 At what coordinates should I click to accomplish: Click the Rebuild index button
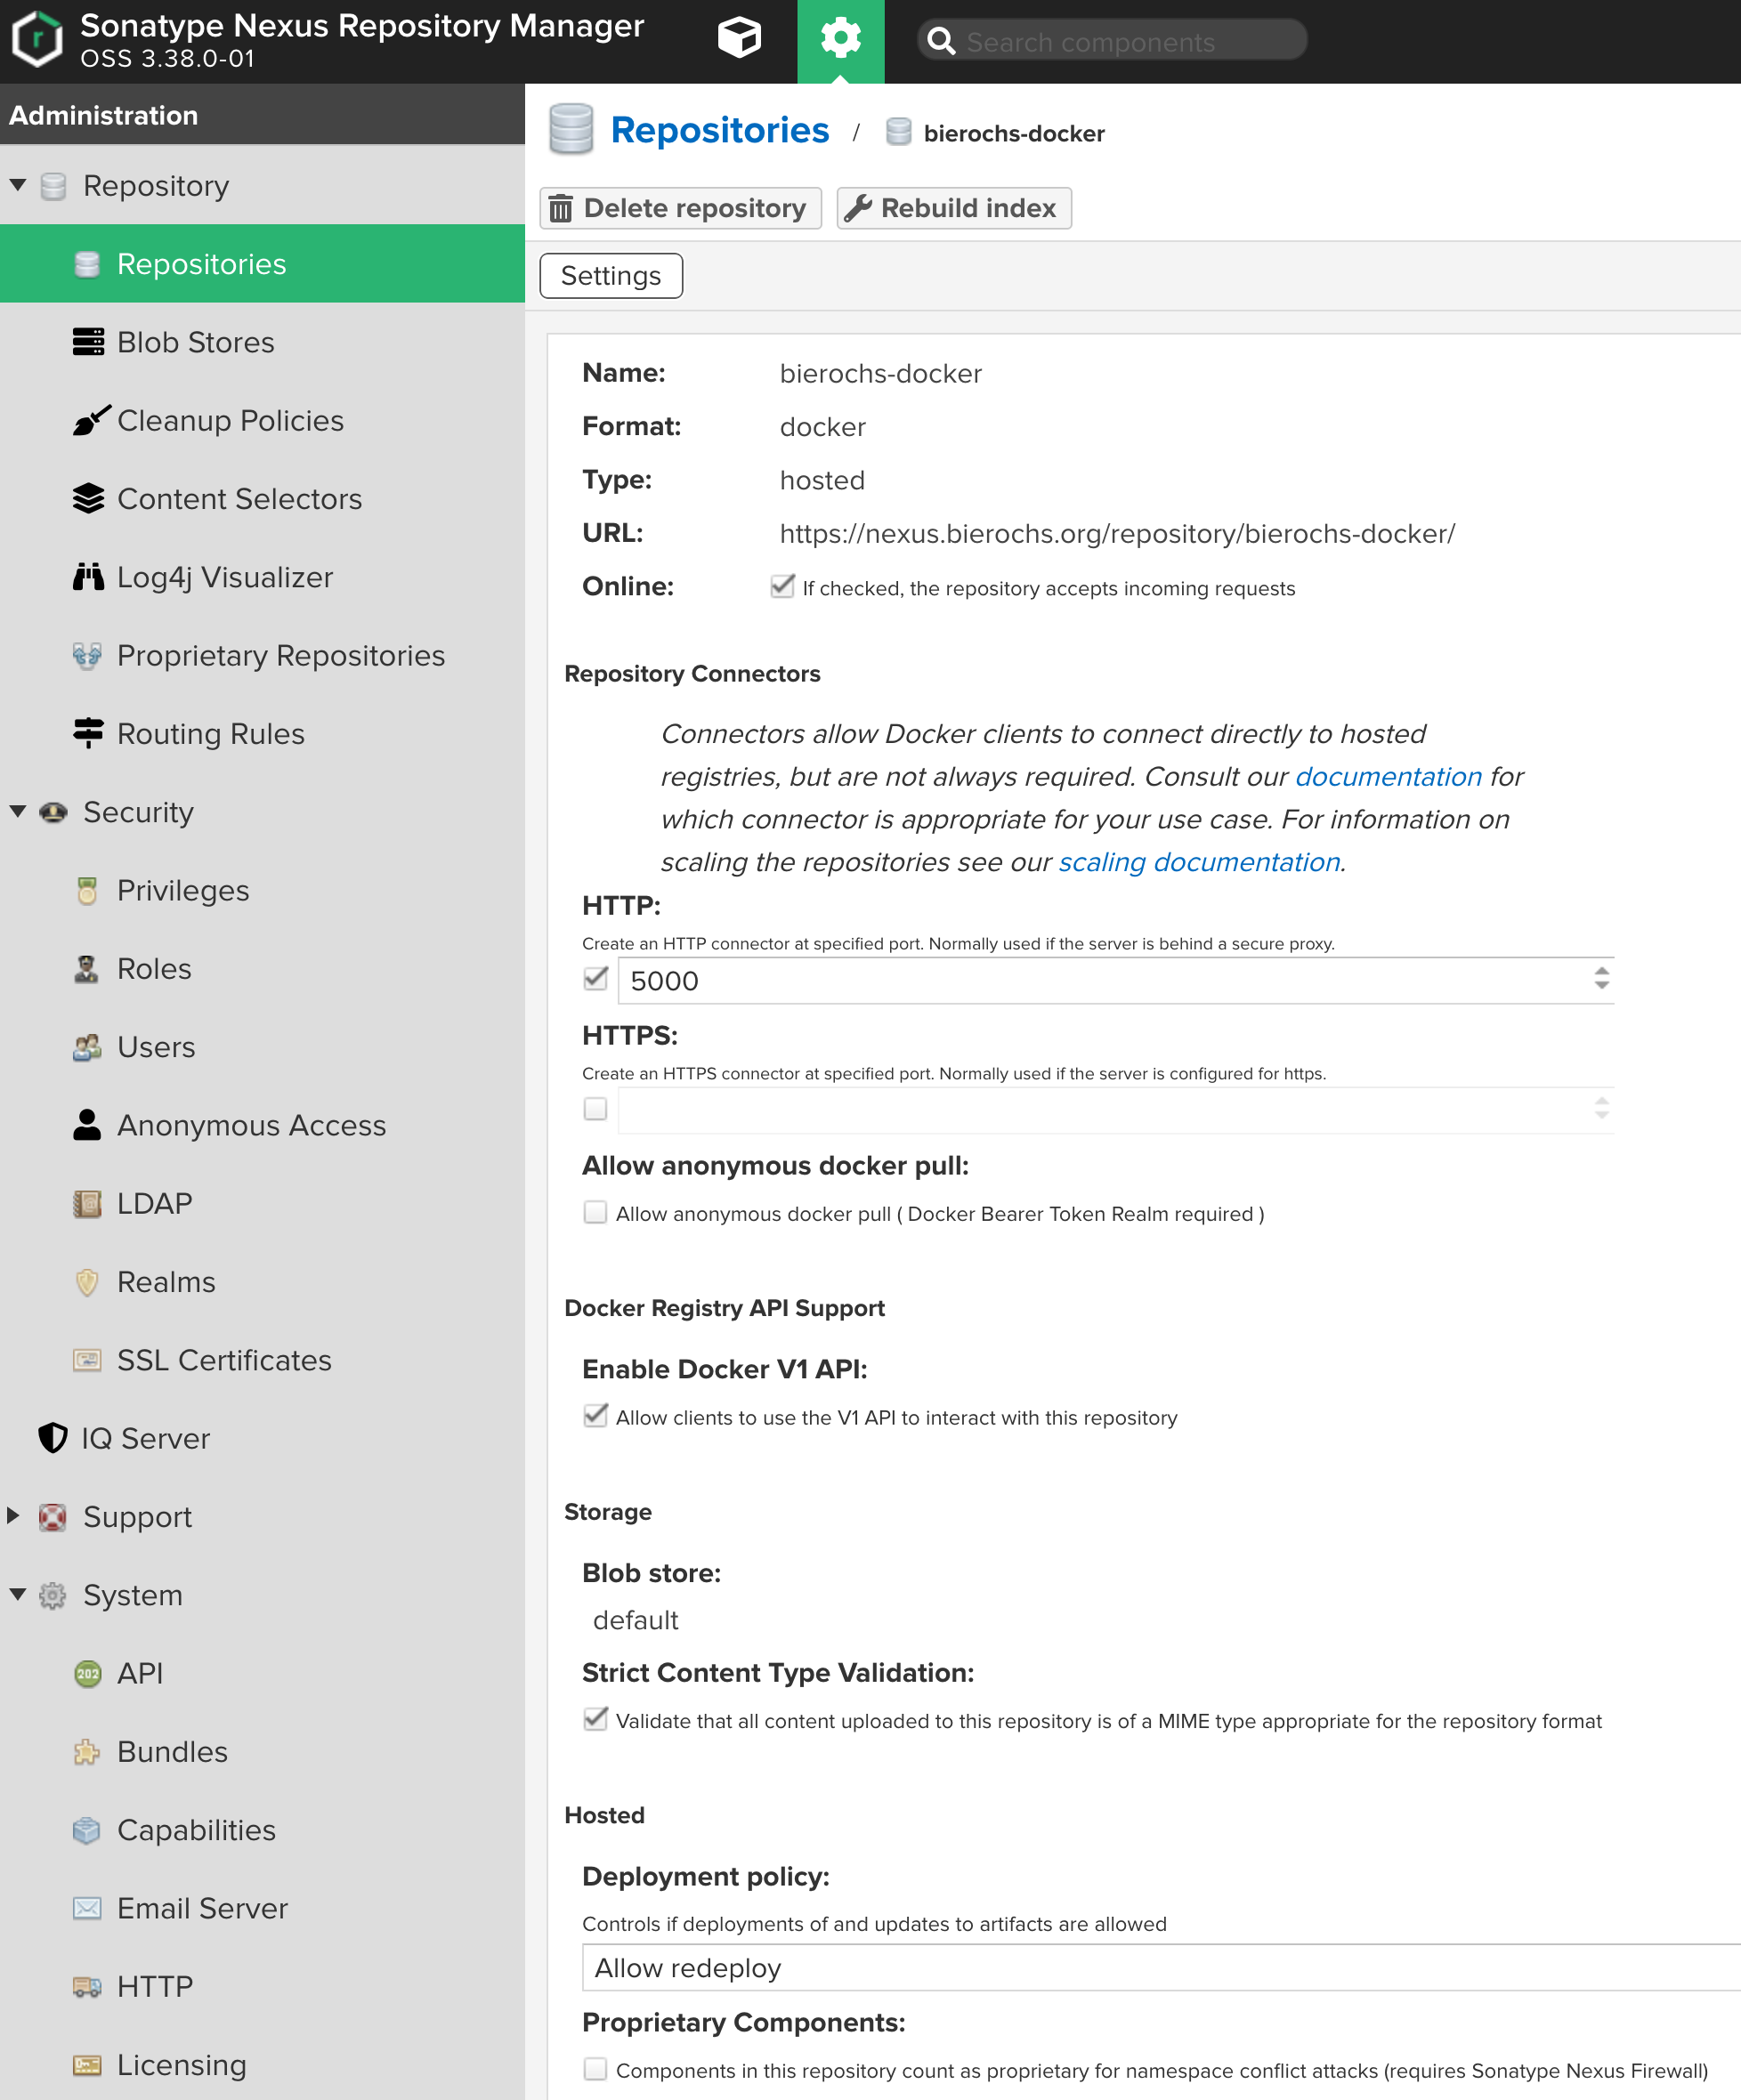(954, 208)
